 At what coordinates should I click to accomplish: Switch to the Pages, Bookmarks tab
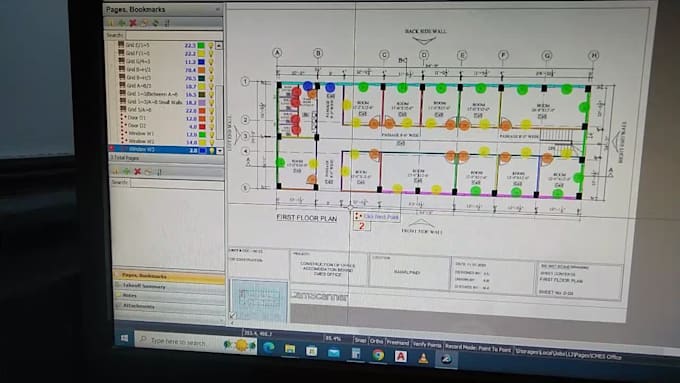(169, 276)
